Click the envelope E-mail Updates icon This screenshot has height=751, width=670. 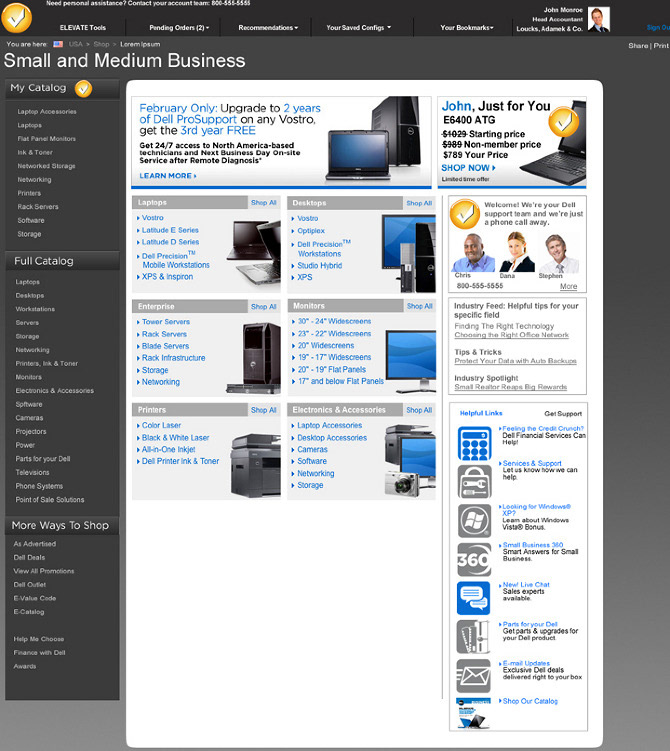(474, 676)
